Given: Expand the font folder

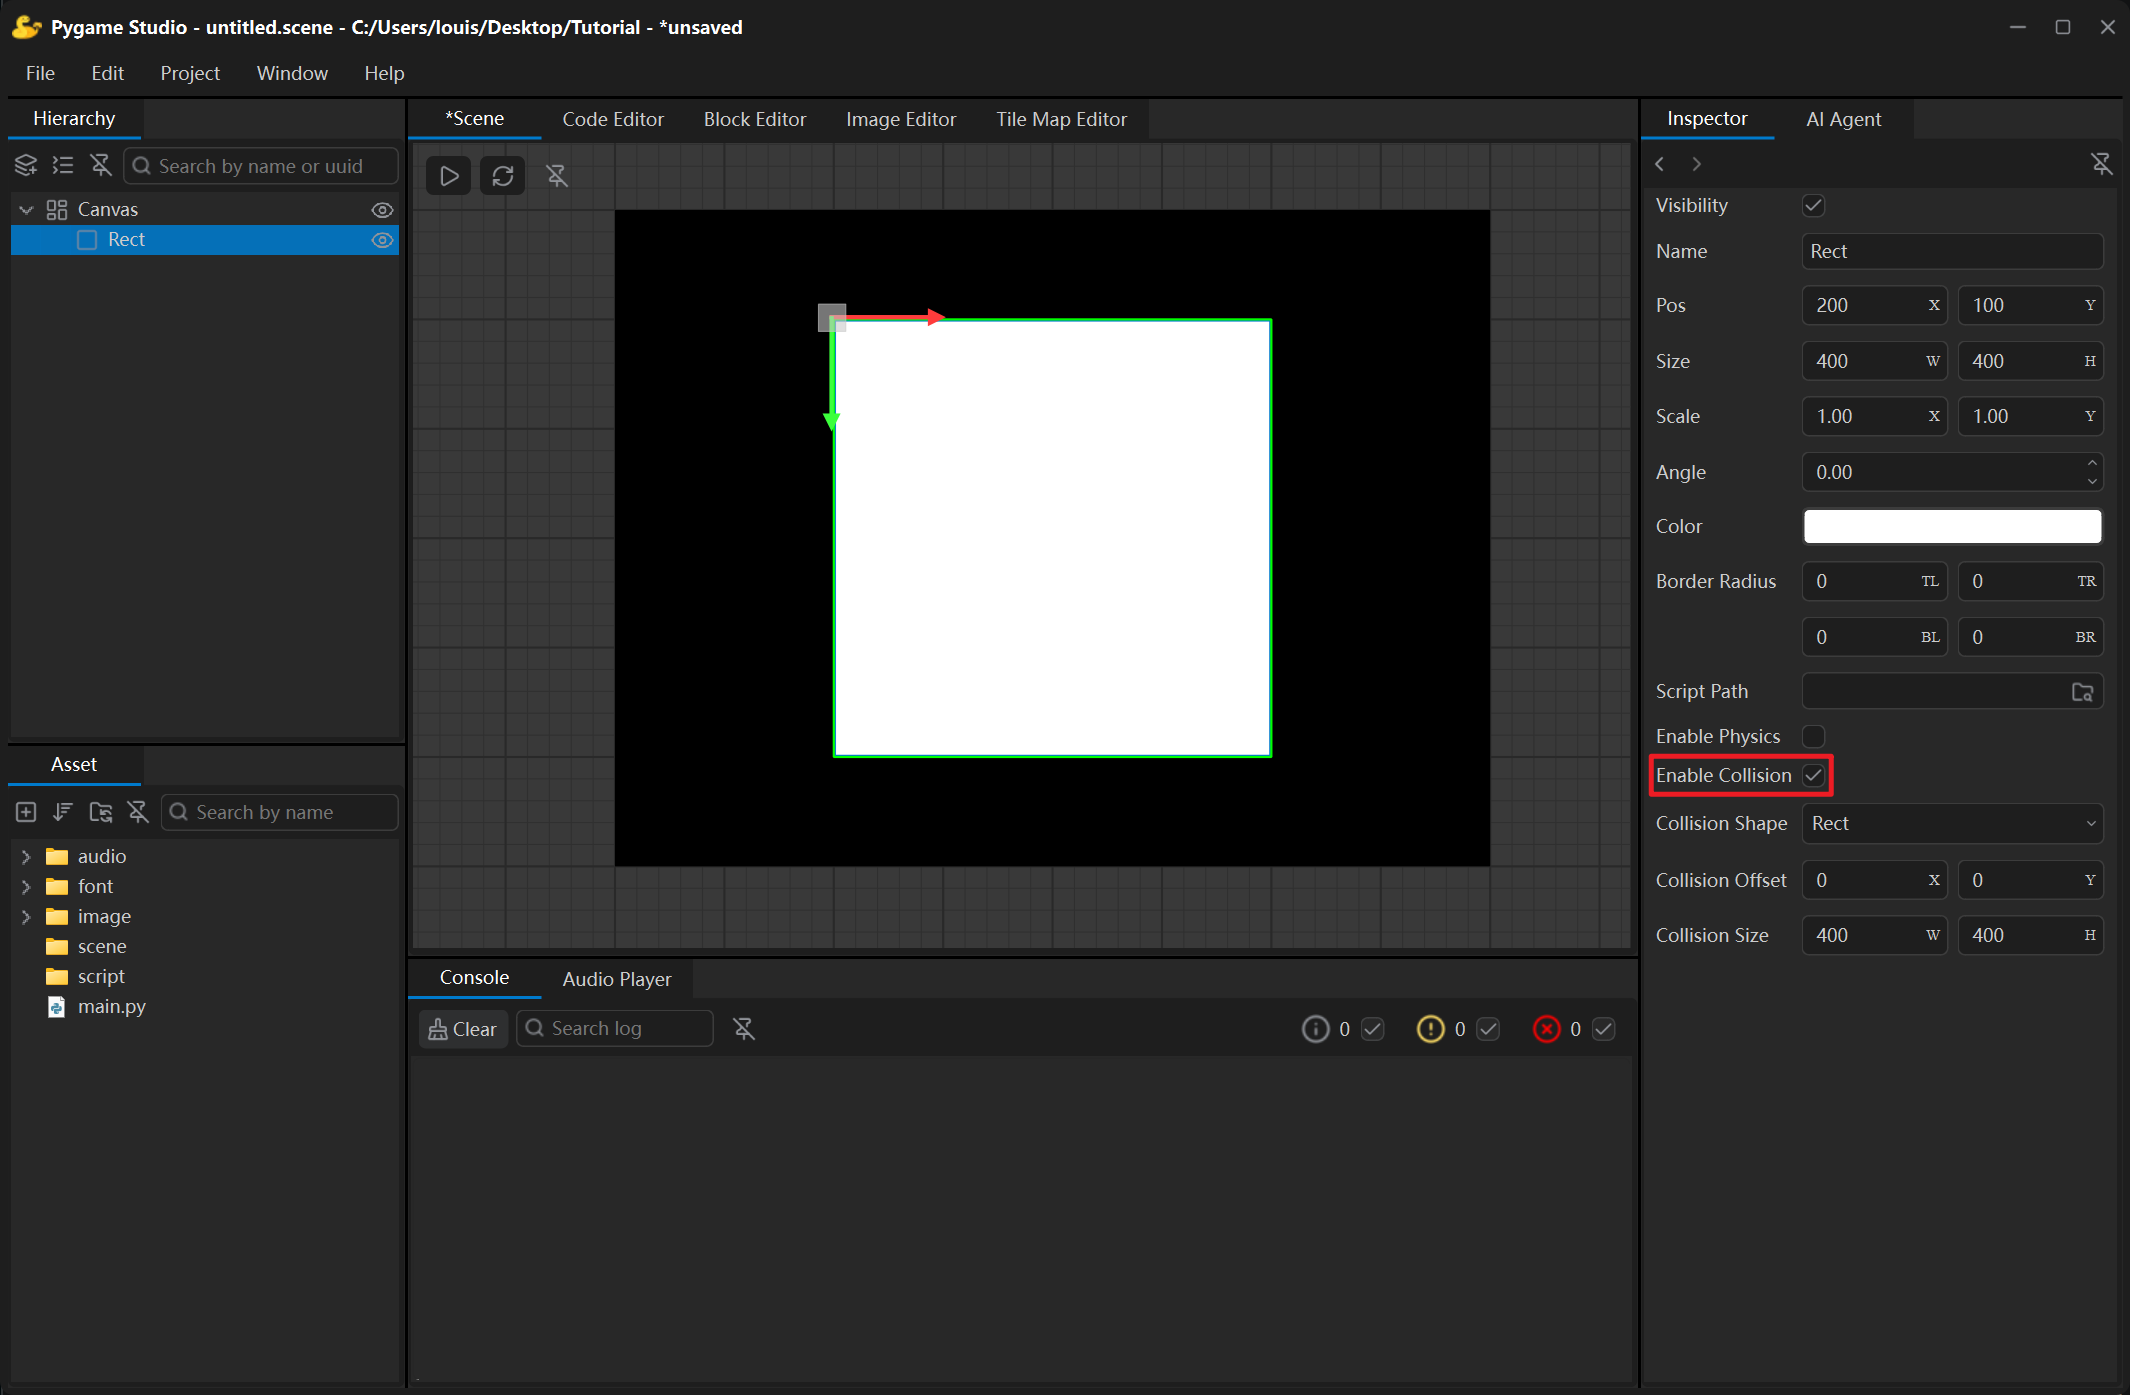Looking at the screenshot, I should pyautogui.click(x=26, y=887).
